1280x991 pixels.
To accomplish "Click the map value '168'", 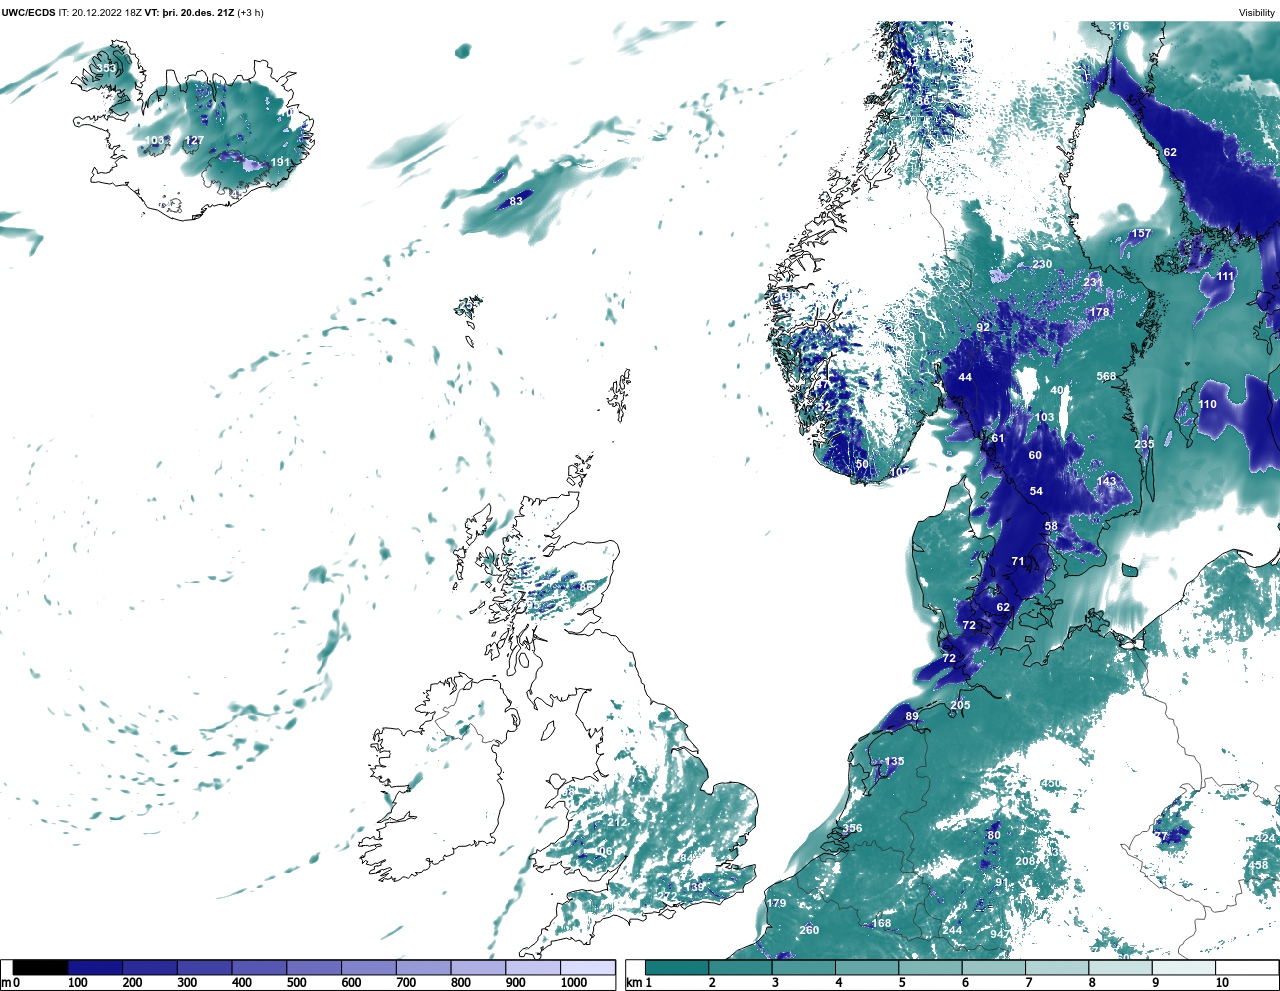I will click(x=881, y=923).
